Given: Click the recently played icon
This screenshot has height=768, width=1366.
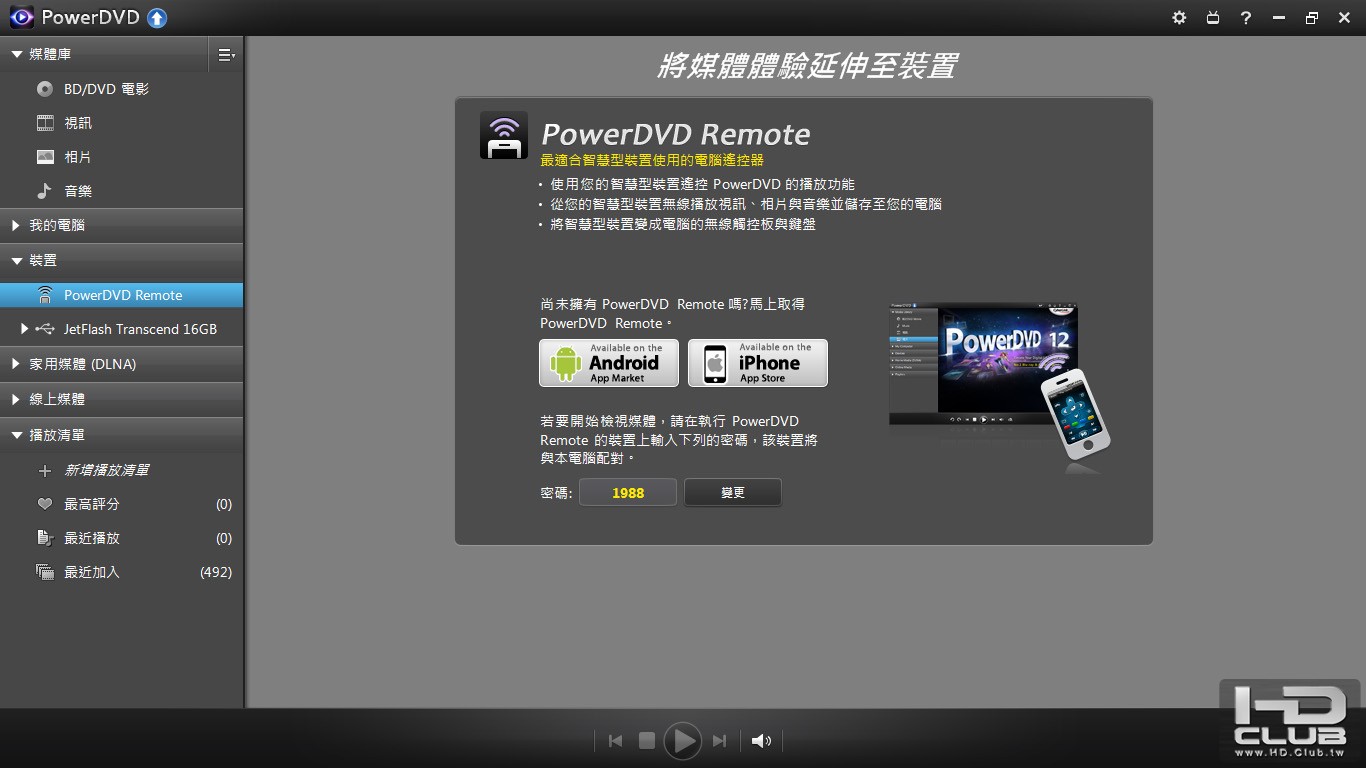Looking at the screenshot, I should pos(45,538).
